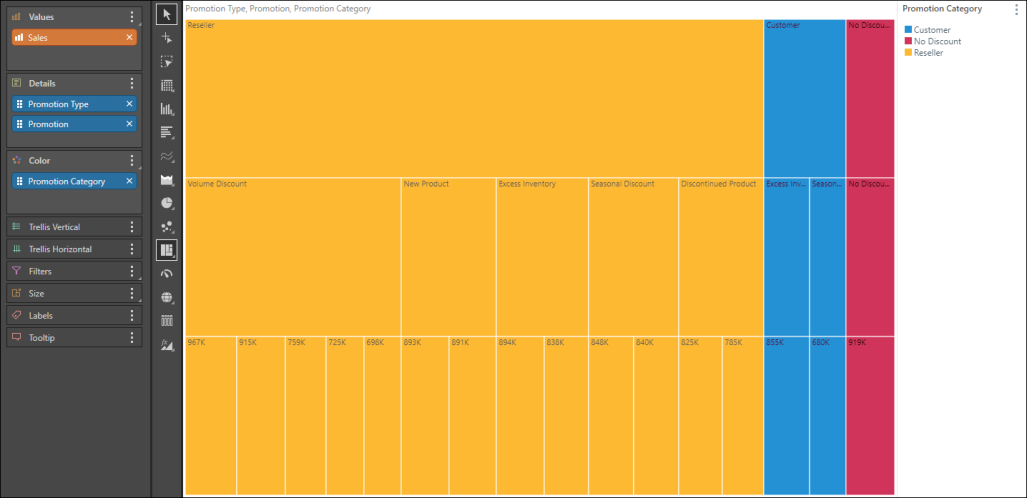Pick the gauge visualization icon
Screen dimensions: 1027x498
click(x=167, y=273)
